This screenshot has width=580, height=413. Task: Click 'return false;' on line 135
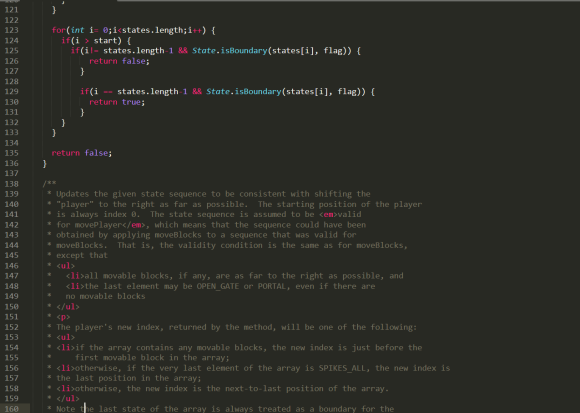point(82,153)
